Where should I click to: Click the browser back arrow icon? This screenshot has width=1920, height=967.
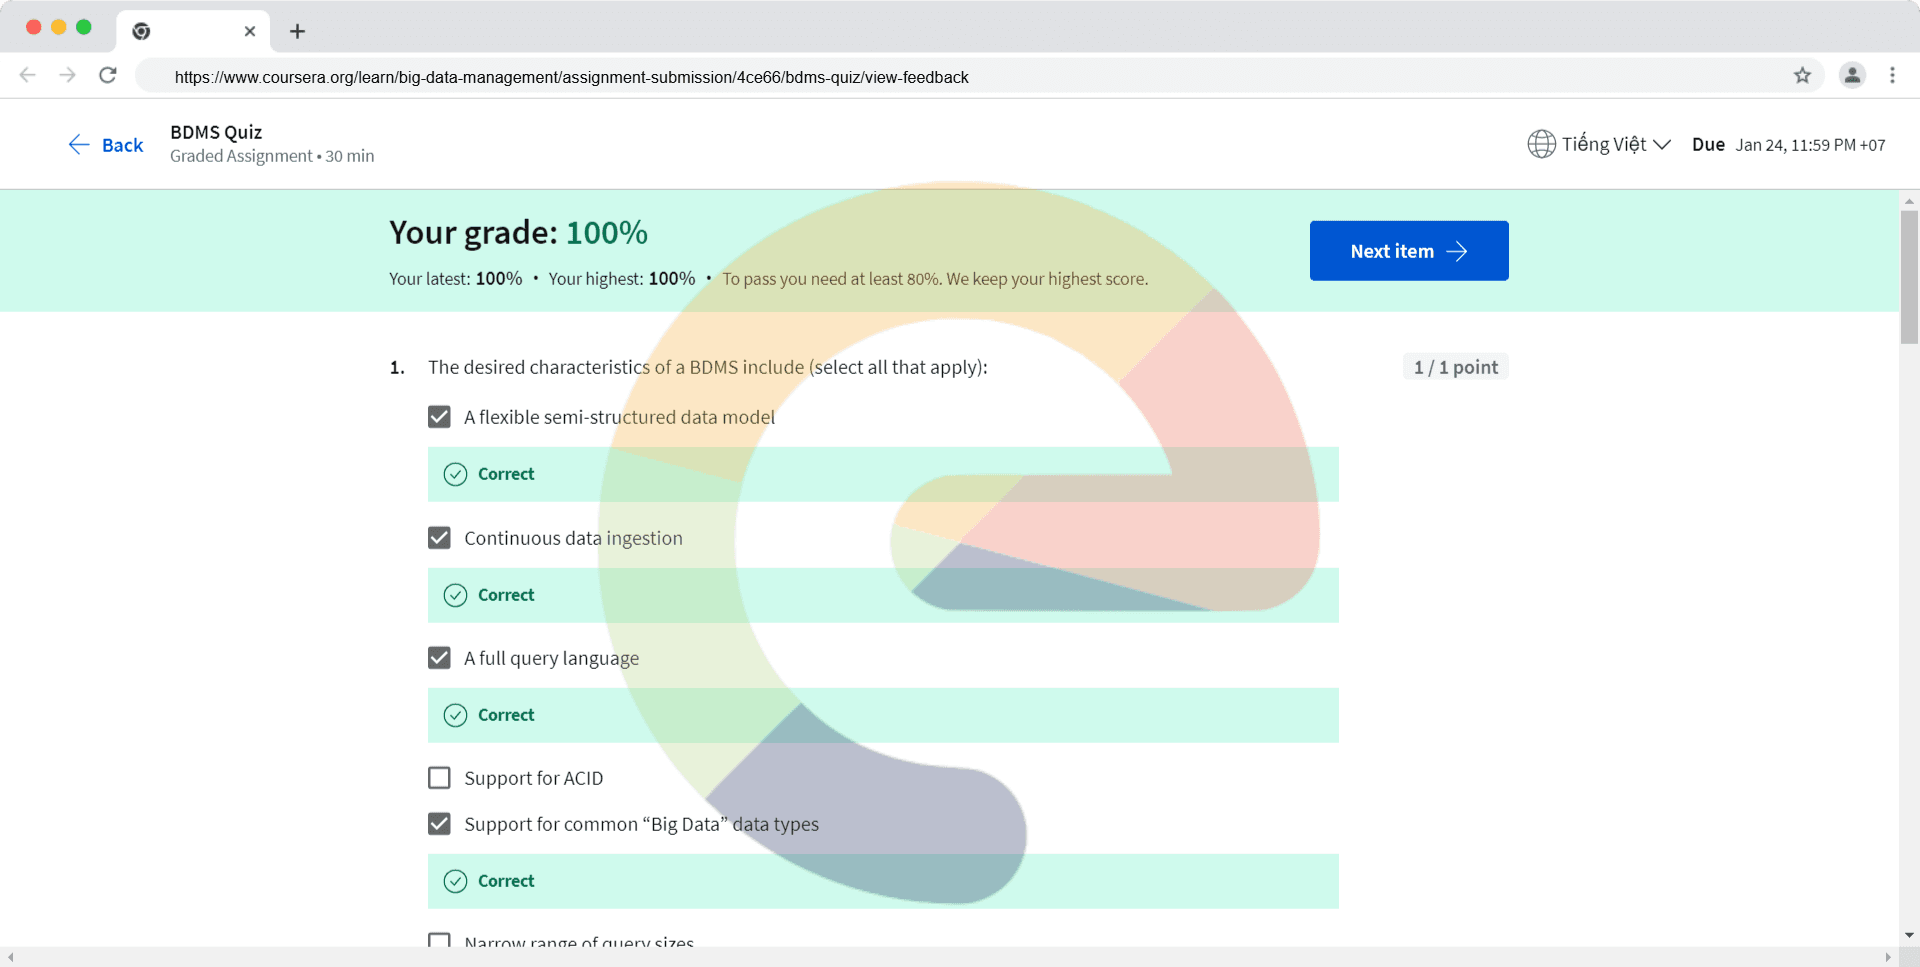[x=28, y=75]
